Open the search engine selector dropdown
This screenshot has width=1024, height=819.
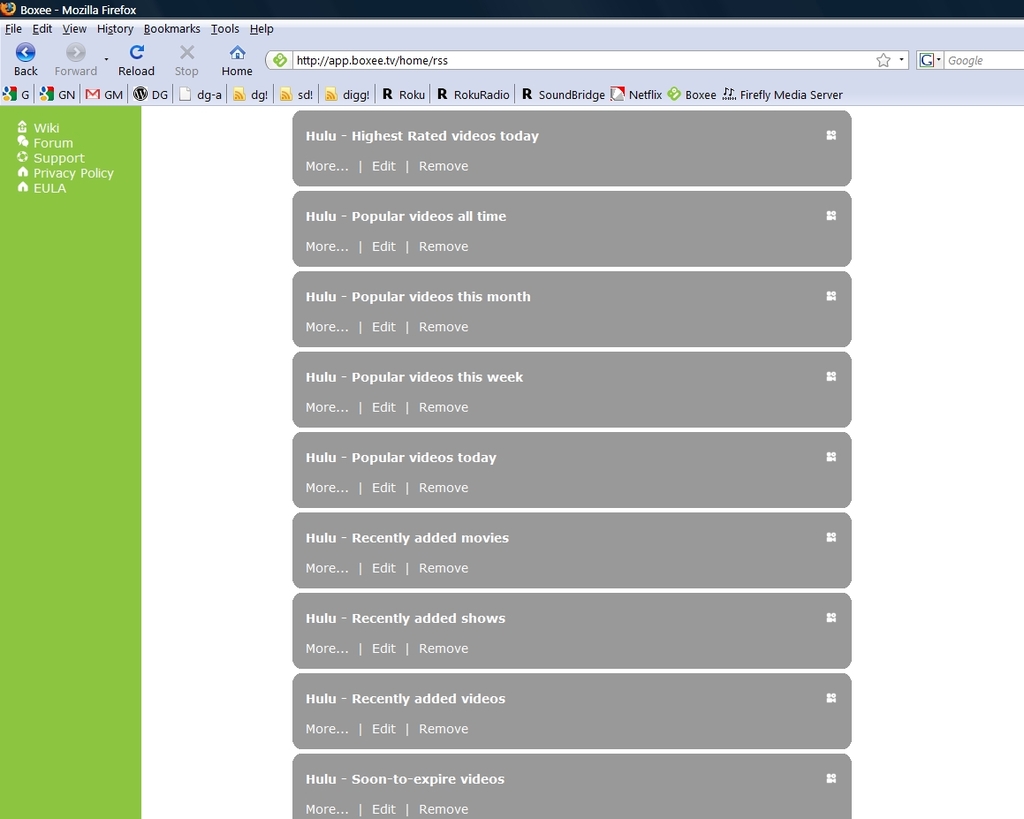(x=929, y=60)
